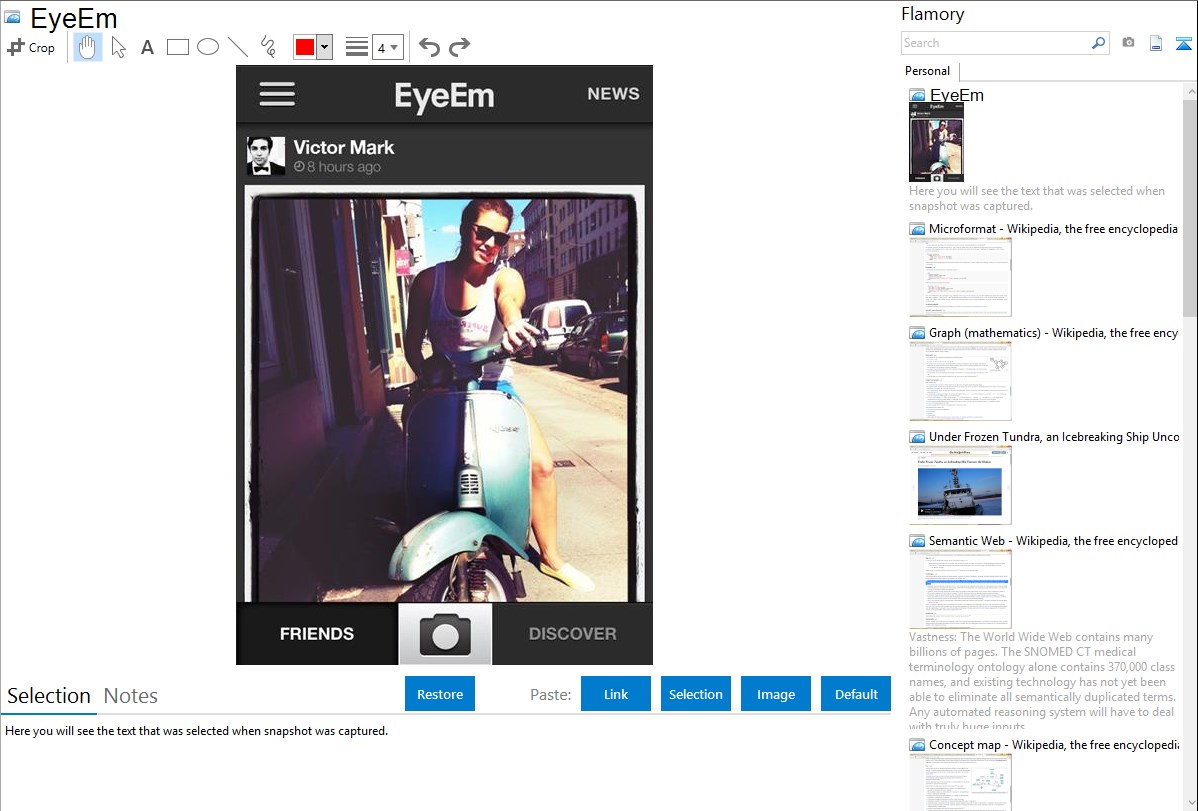
Task: Click the icon beside Microformat entry
Action: (917, 229)
